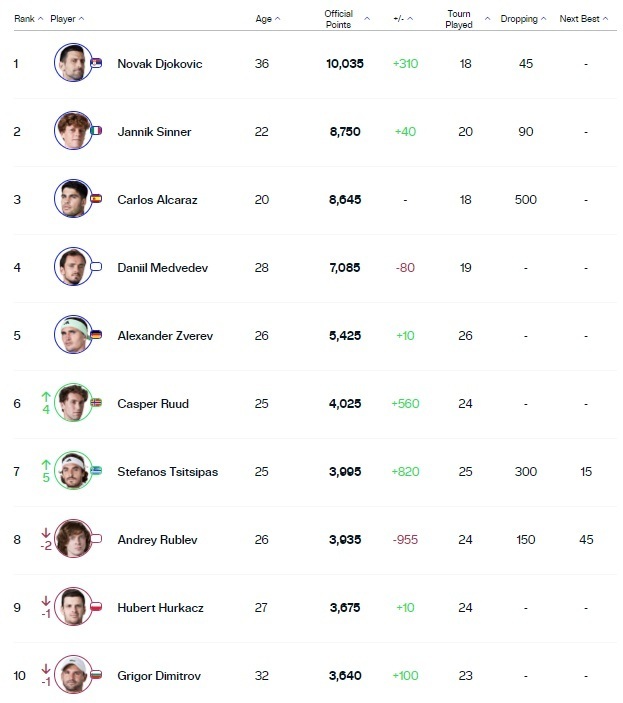Sort by Player name column header
623x703 pixels.
pyautogui.click(x=67, y=19)
